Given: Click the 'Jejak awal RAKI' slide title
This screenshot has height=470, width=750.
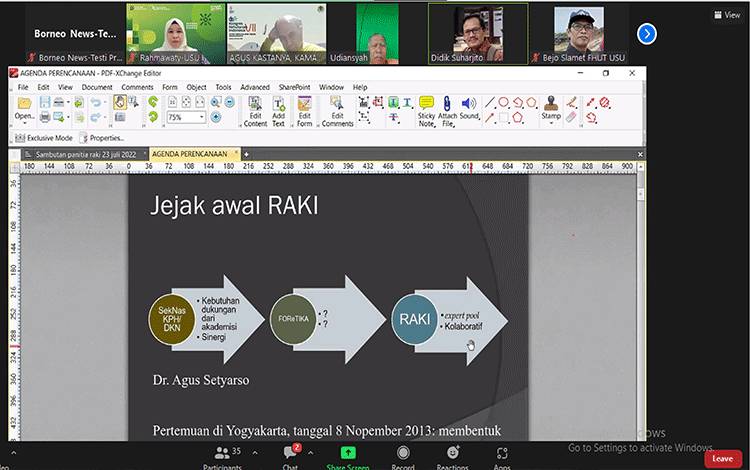Looking at the screenshot, I should coord(234,206).
